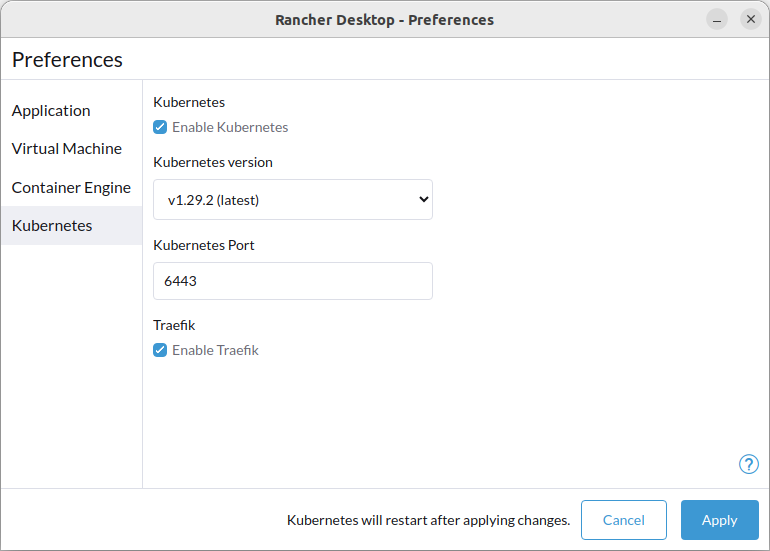Cancel the preference changes

[x=624, y=520]
